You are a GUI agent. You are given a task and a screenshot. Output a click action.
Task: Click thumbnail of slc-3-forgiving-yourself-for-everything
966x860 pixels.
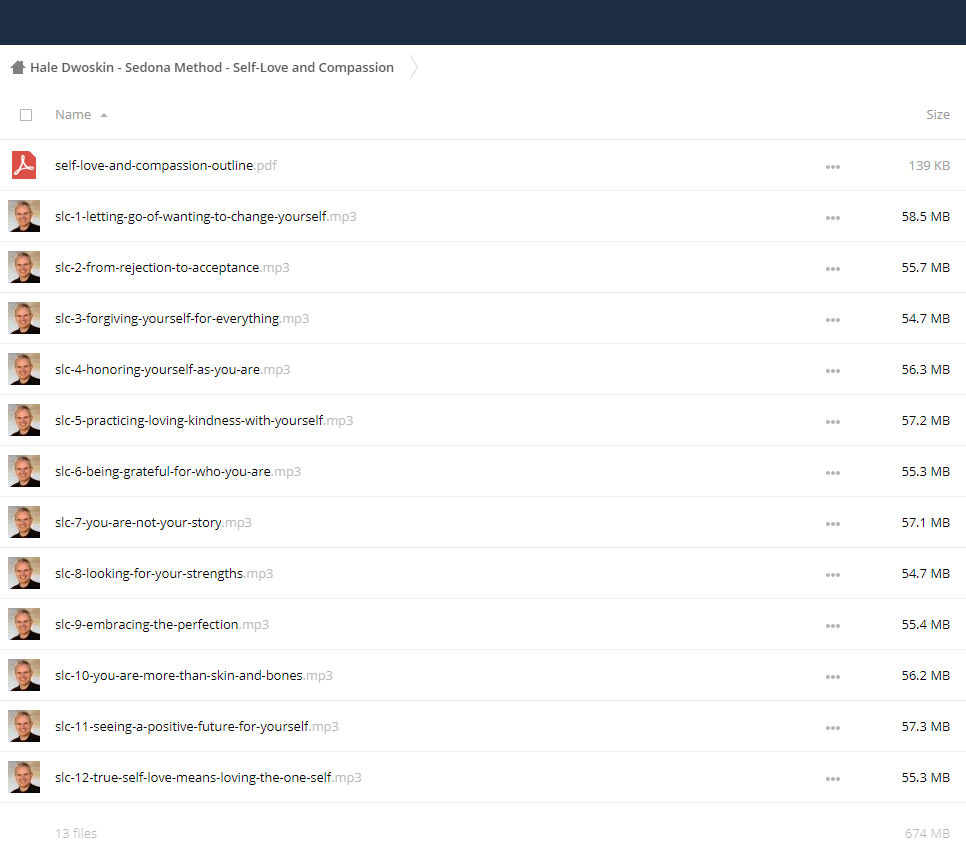point(24,318)
